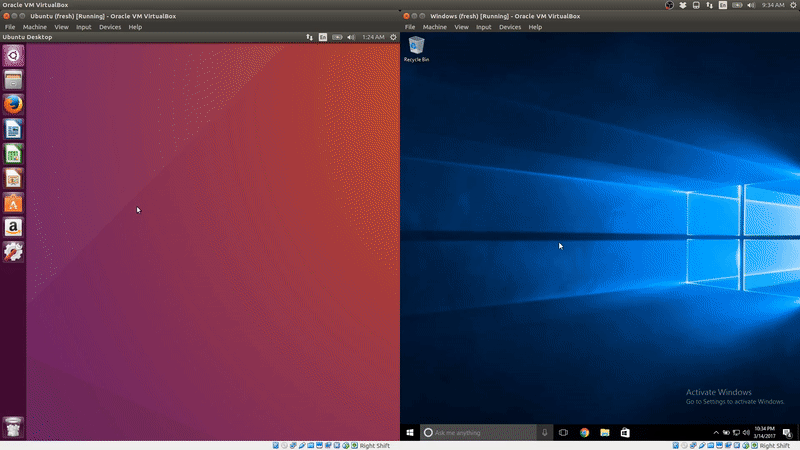The width and height of the screenshot is (800, 450).
Task: Open File menu of Windows VM window
Action: [x=410, y=27]
